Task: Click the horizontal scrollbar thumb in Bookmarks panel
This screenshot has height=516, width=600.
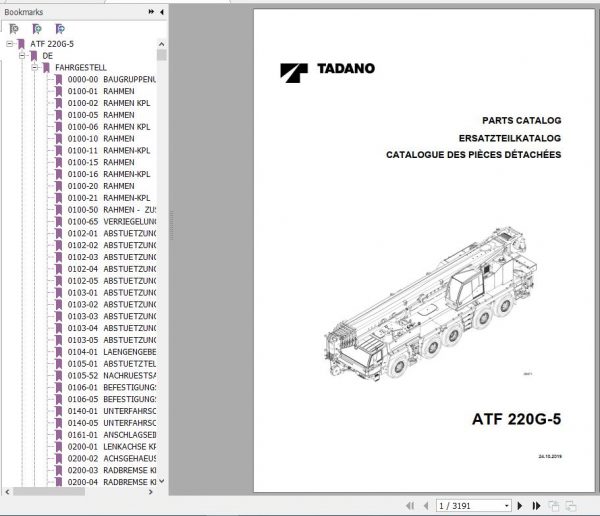Action: [x=49, y=492]
